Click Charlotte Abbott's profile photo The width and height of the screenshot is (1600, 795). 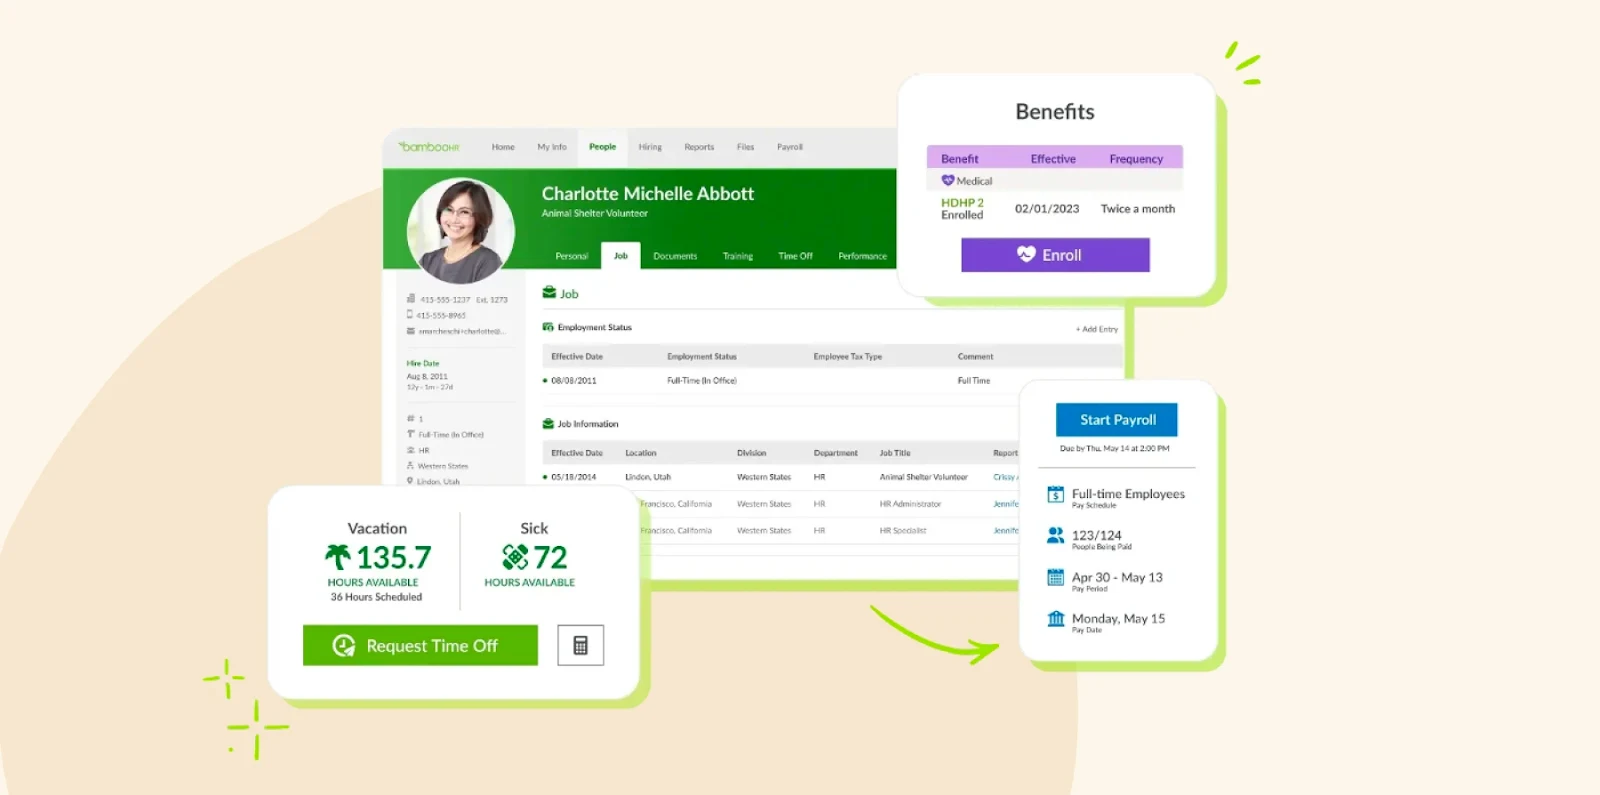(461, 231)
